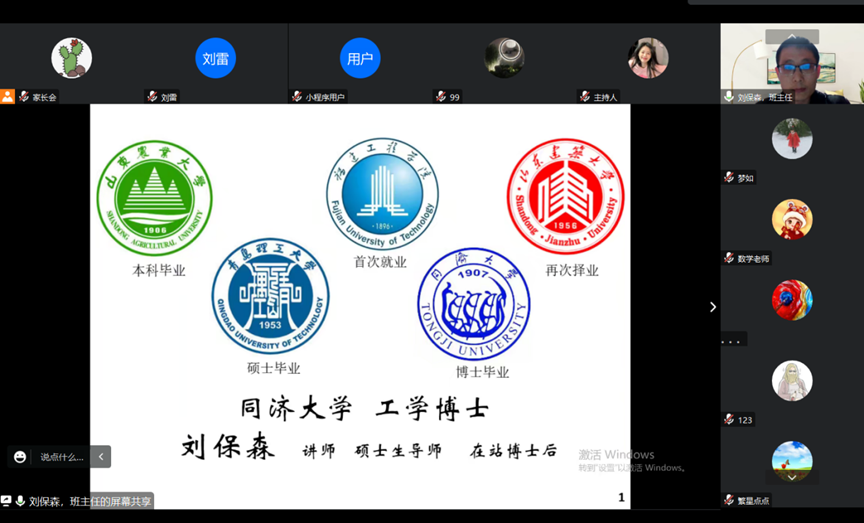Click the Tongji University logo
The height and width of the screenshot is (523, 864).
(474, 305)
